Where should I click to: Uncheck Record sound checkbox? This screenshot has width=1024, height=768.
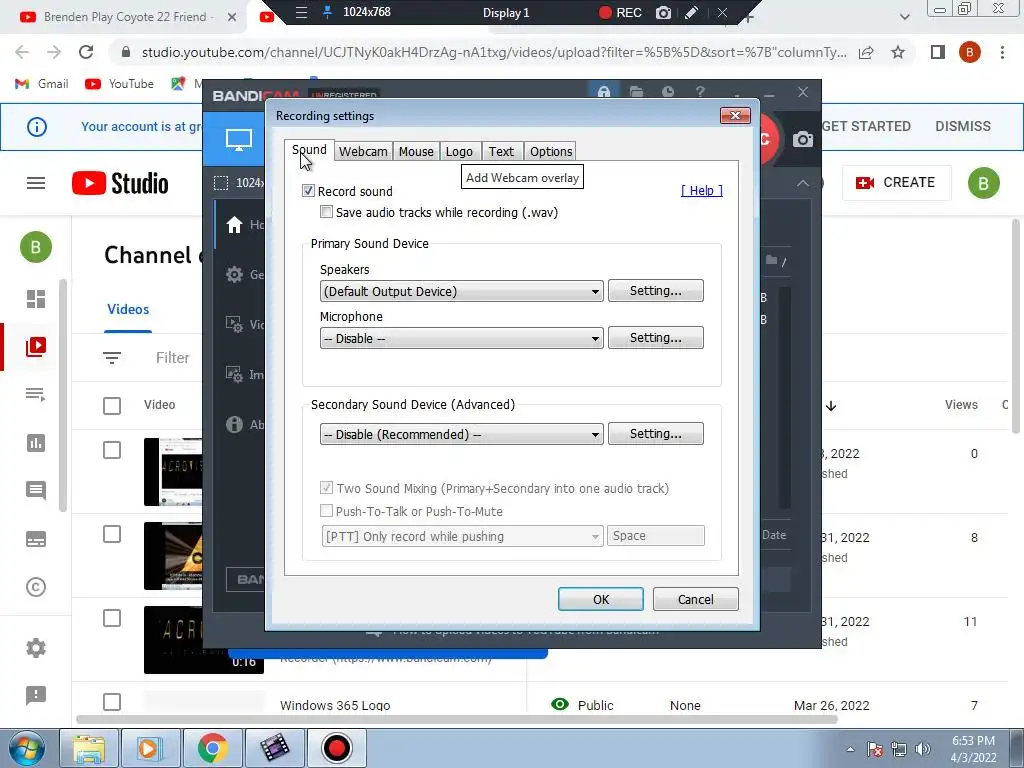point(308,191)
